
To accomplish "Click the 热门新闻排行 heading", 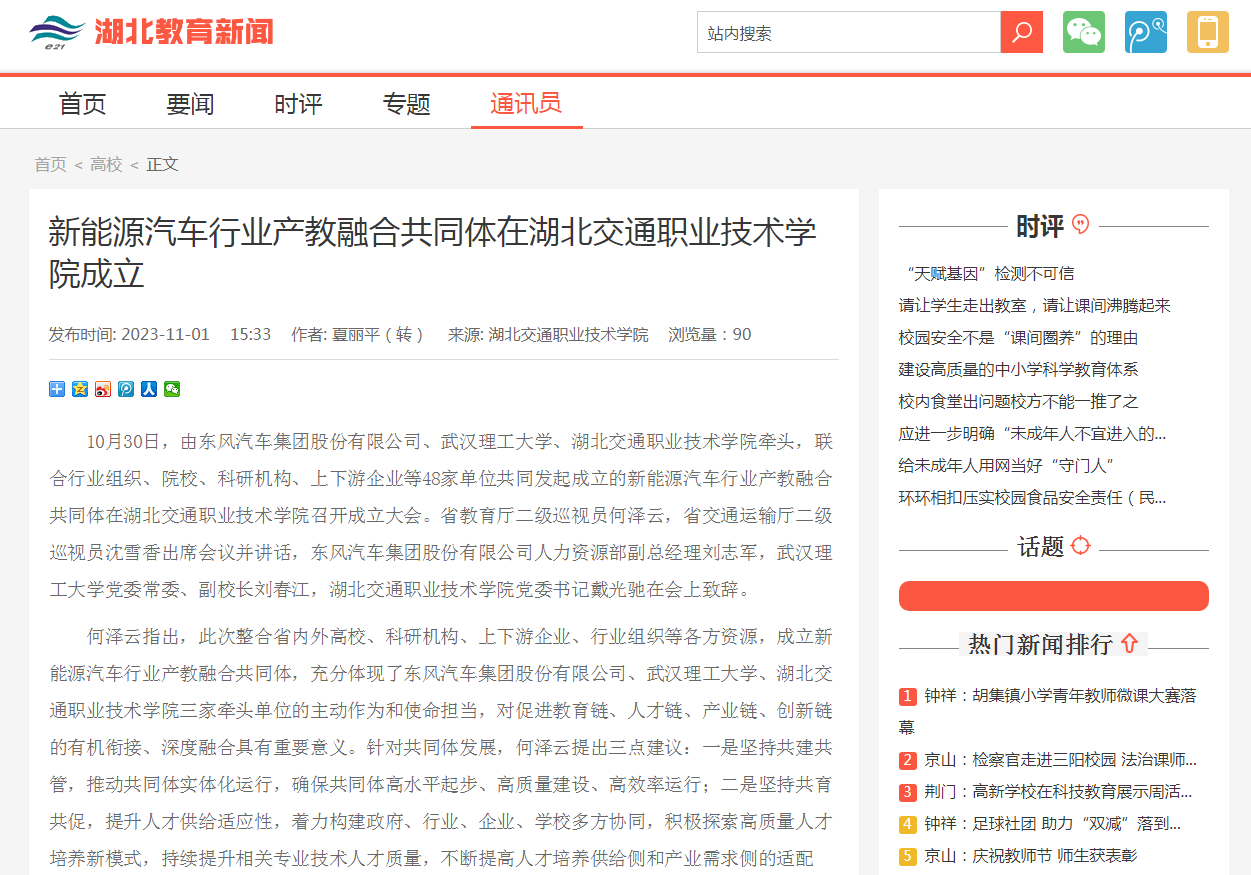I will pyautogui.click(x=1040, y=644).
